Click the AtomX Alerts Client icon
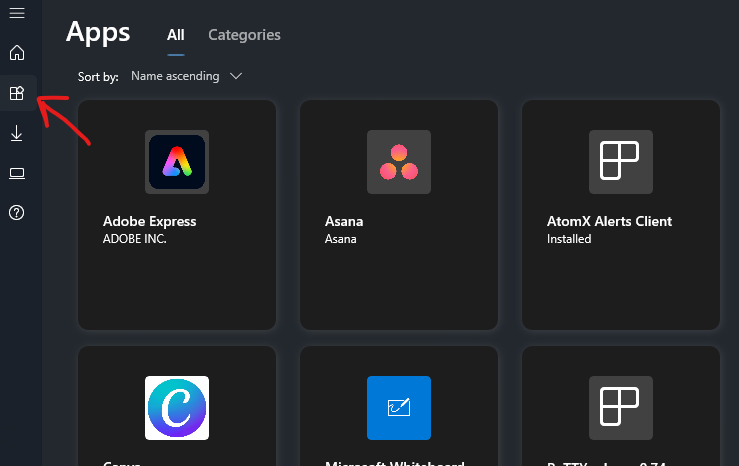The height and width of the screenshot is (466, 739). coord(621,162)
